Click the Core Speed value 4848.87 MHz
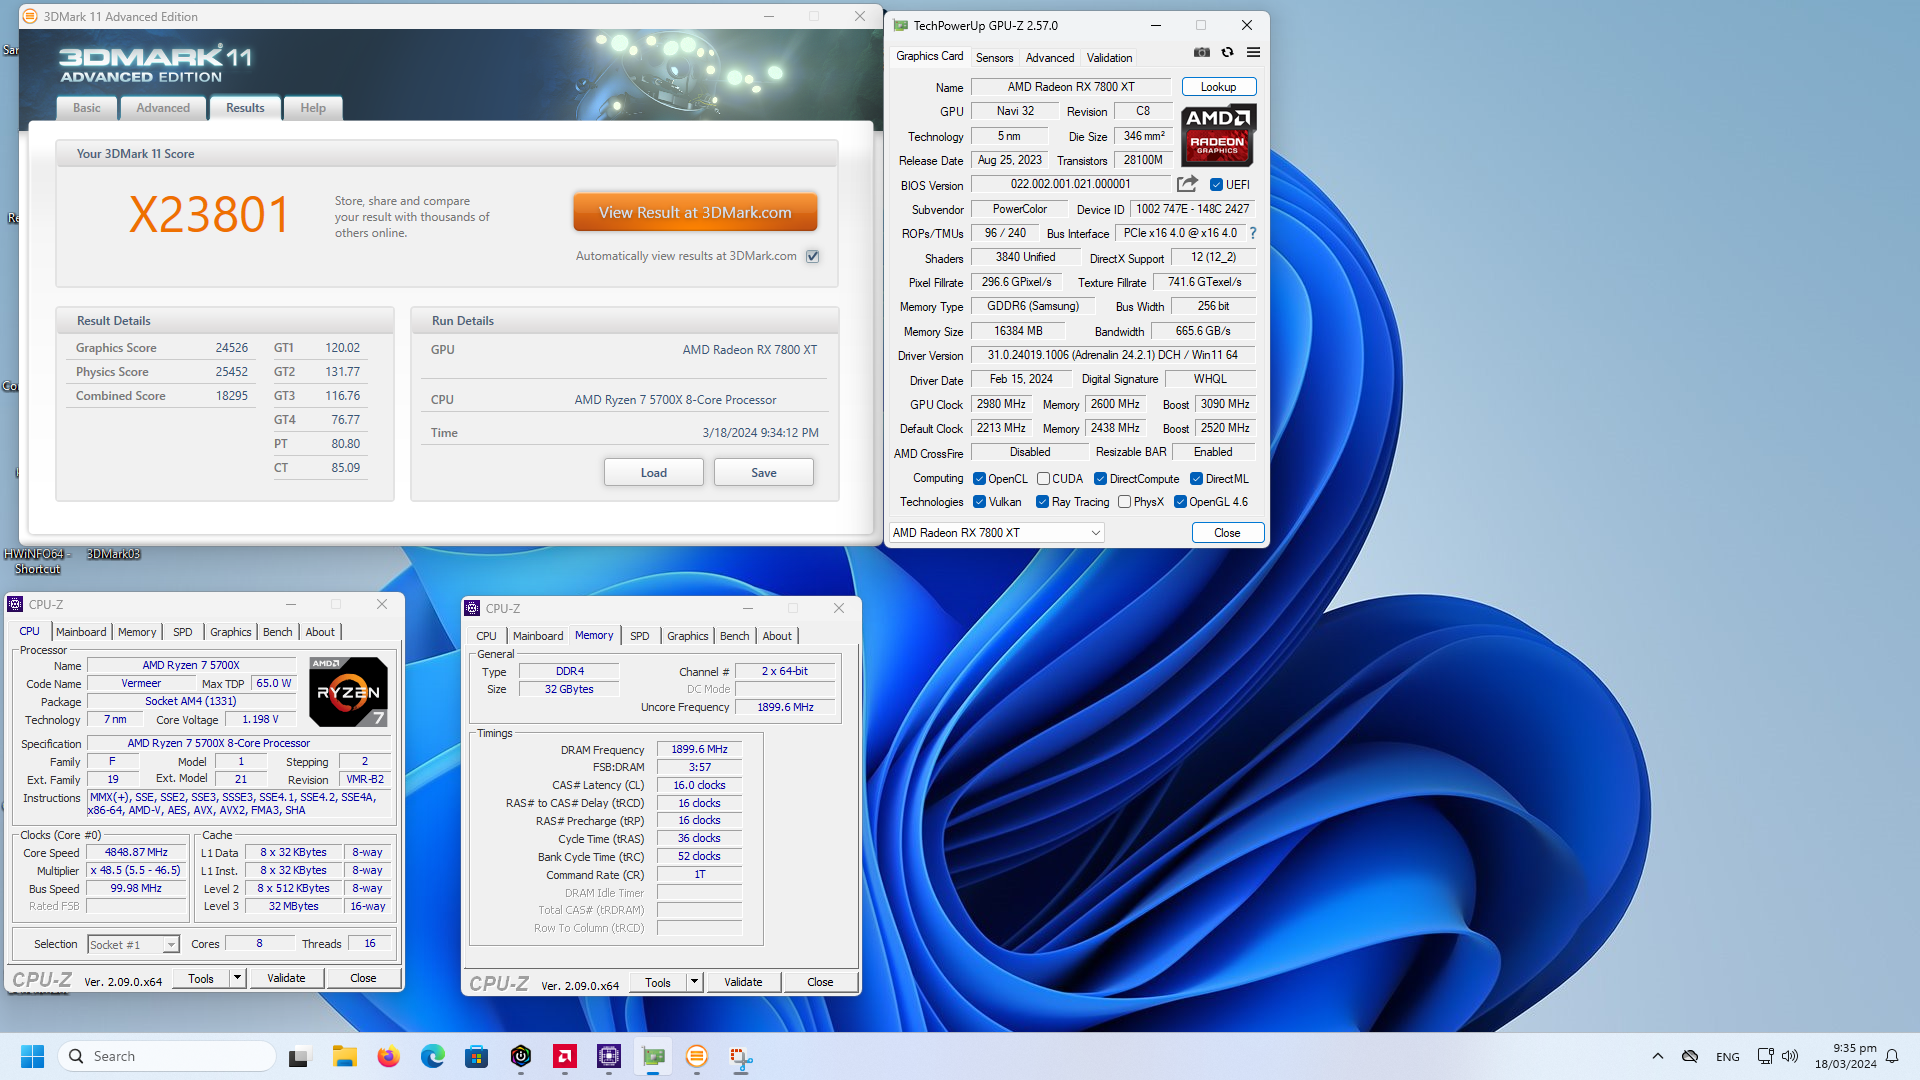 pos(136,853)
